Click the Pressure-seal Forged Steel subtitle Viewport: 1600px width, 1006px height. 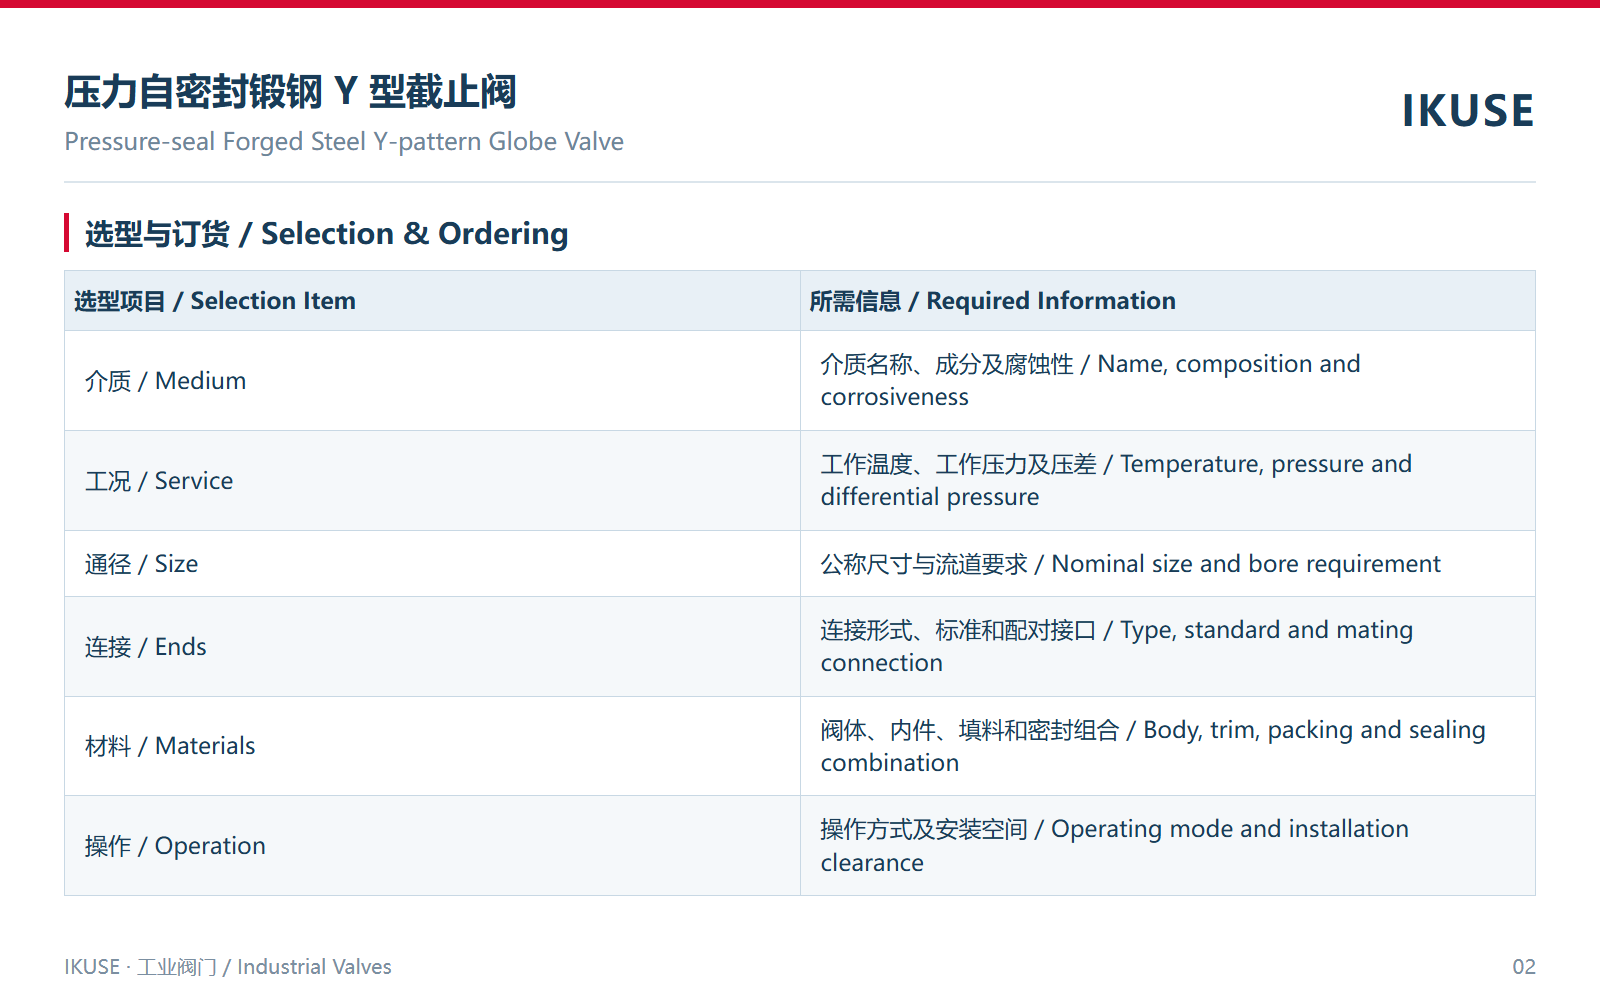click(x=344, y=142)
